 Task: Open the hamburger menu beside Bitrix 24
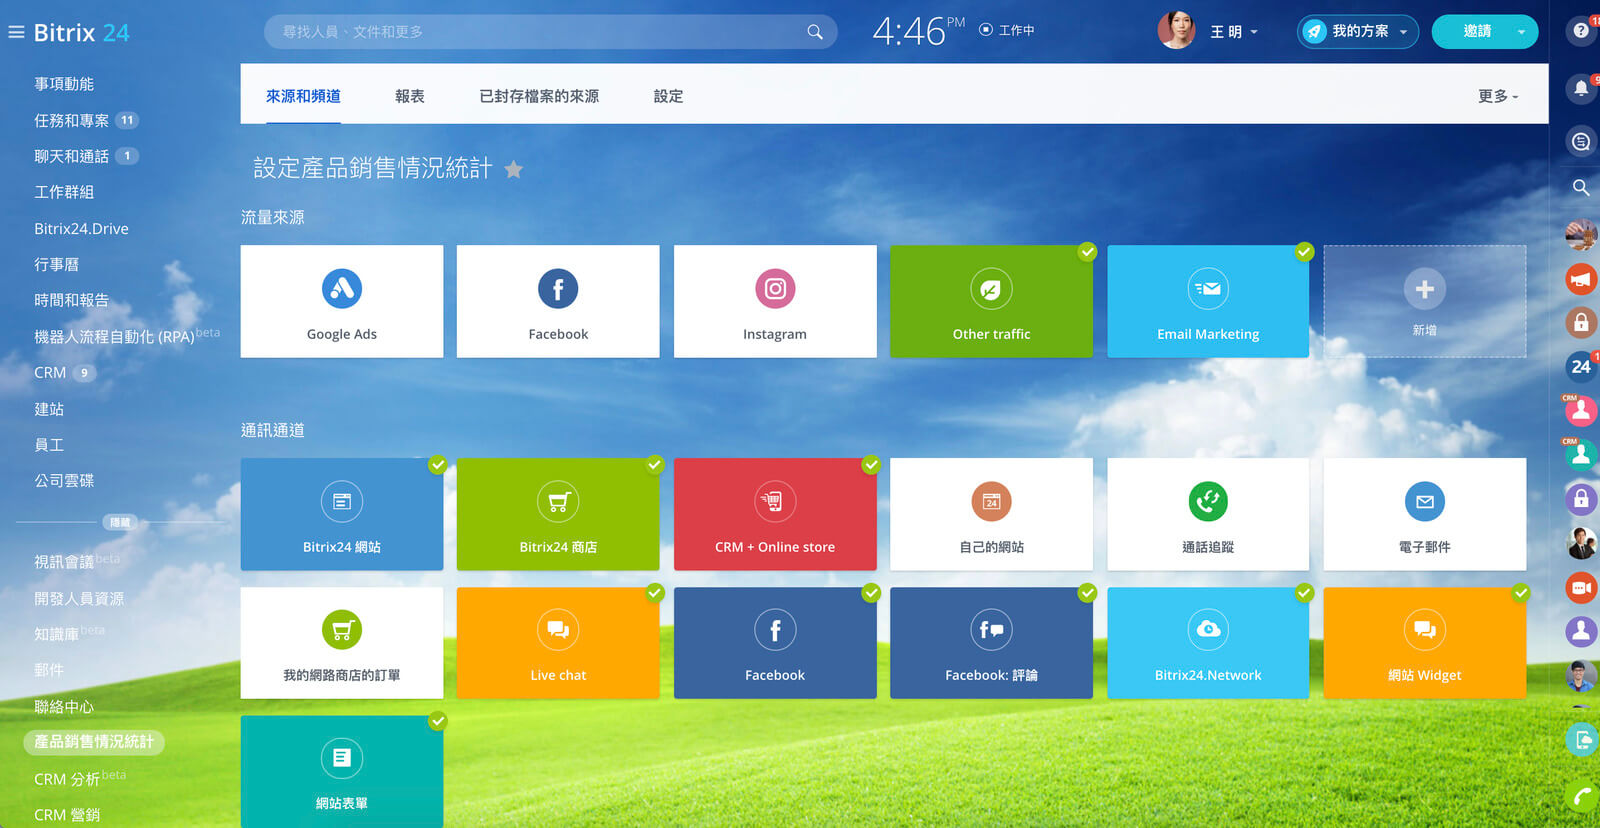(x=16, y=32)
